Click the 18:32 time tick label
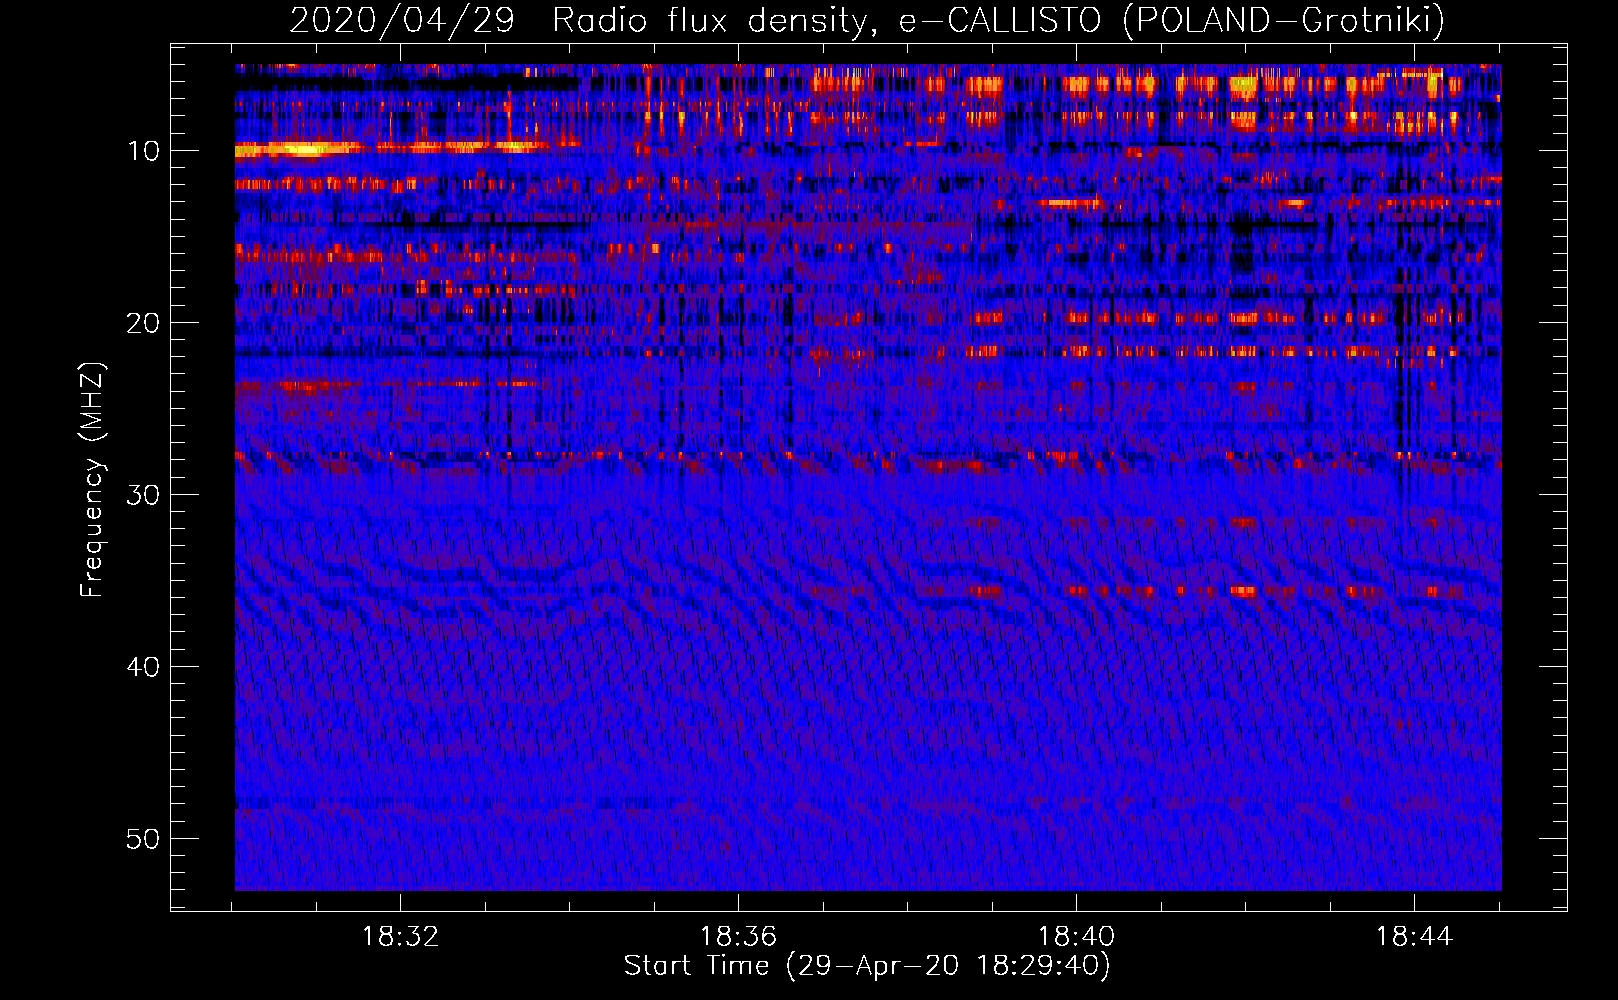1618x1000 pixels. [x=400, y=937]
